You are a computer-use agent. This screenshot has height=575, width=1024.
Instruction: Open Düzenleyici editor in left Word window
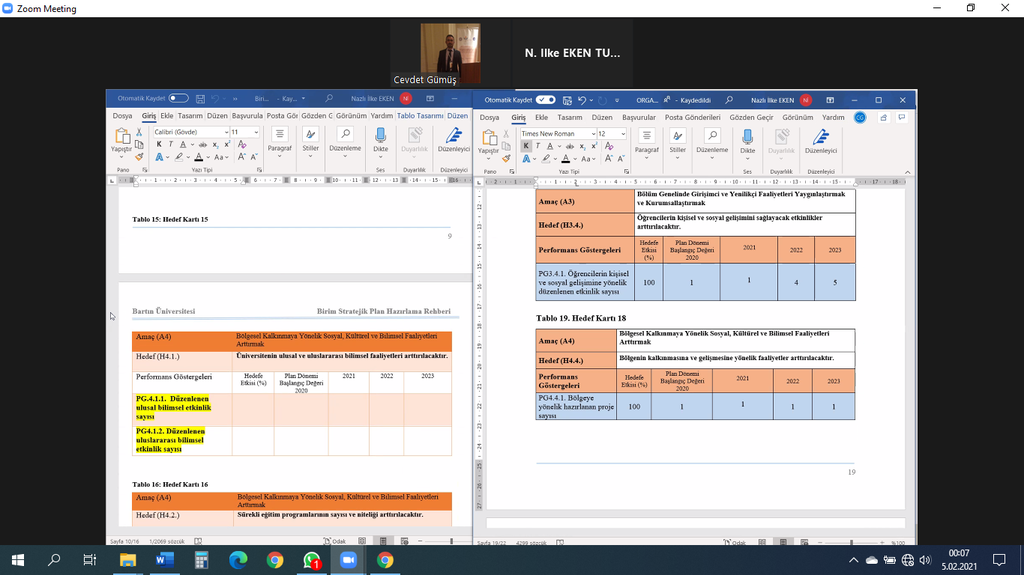[453, 140]
